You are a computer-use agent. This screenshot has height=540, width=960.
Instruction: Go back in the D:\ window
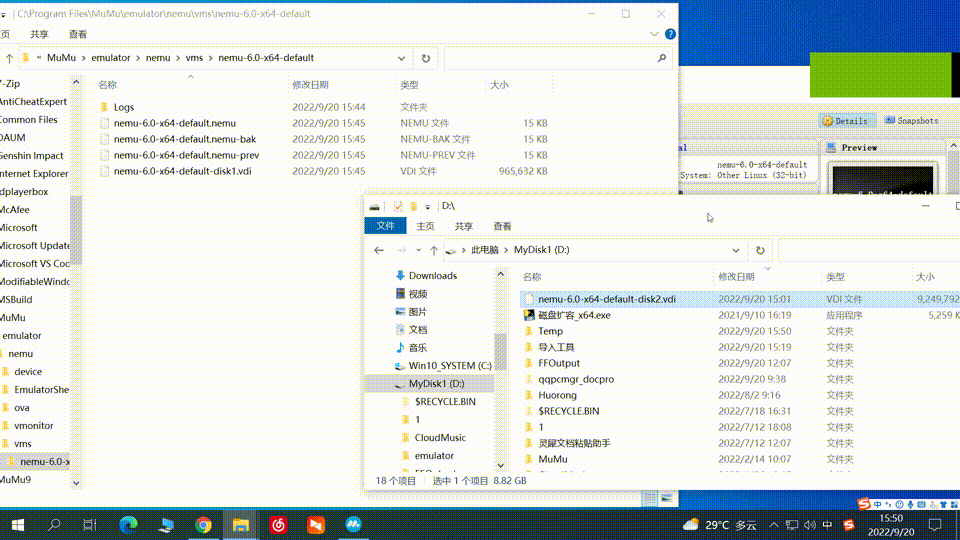379,250
